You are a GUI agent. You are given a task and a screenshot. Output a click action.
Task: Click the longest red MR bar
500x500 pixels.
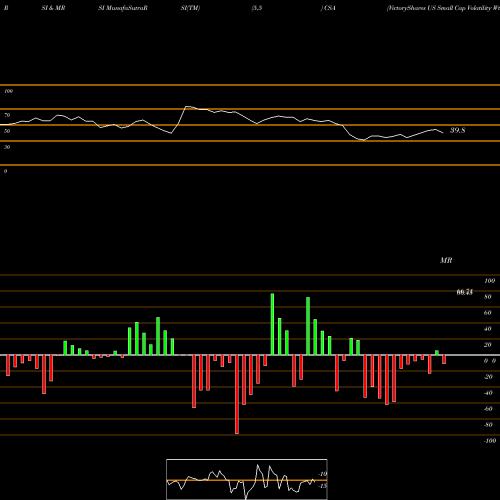[x=237, y=394]
